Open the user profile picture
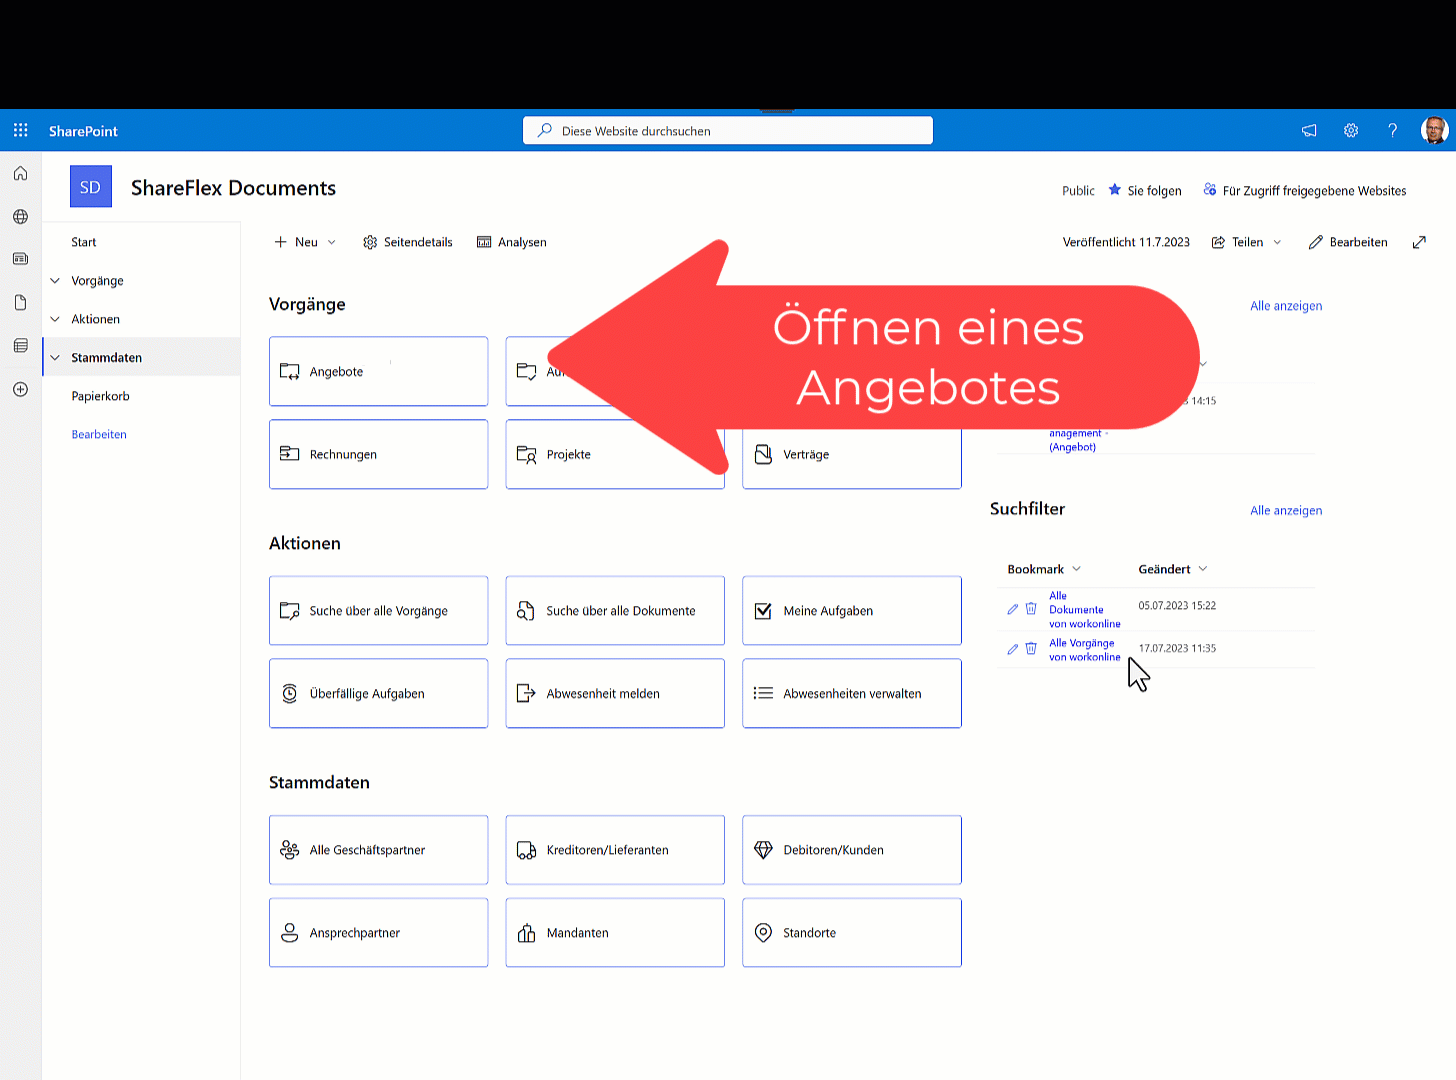The width and height of the screenshot is (1456, 1080). click(x=1434, y=131)
